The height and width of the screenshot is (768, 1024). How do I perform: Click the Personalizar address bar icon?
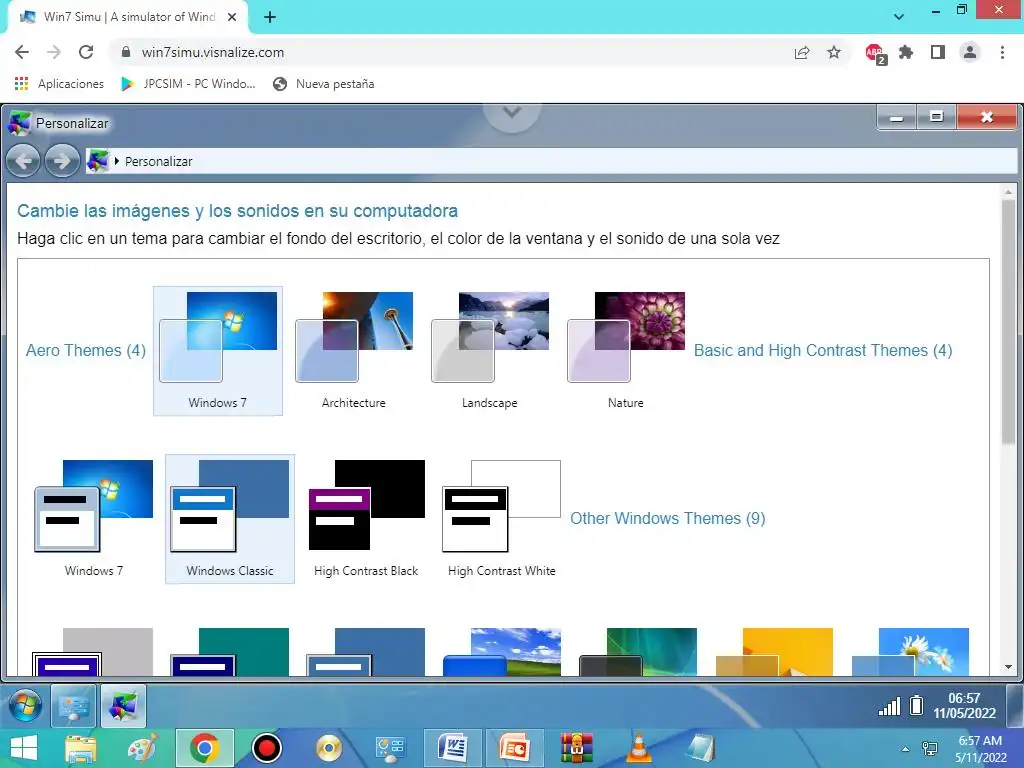(98, 161)
